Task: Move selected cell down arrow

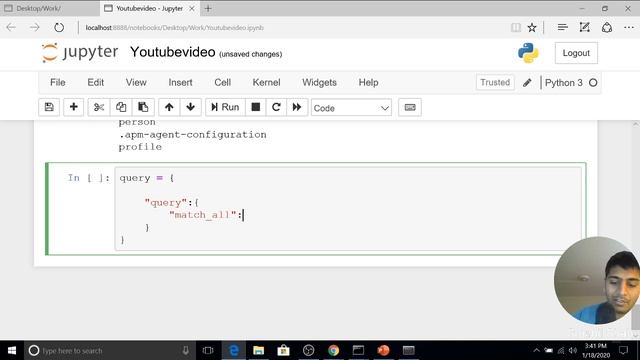Action: [190, 107]
